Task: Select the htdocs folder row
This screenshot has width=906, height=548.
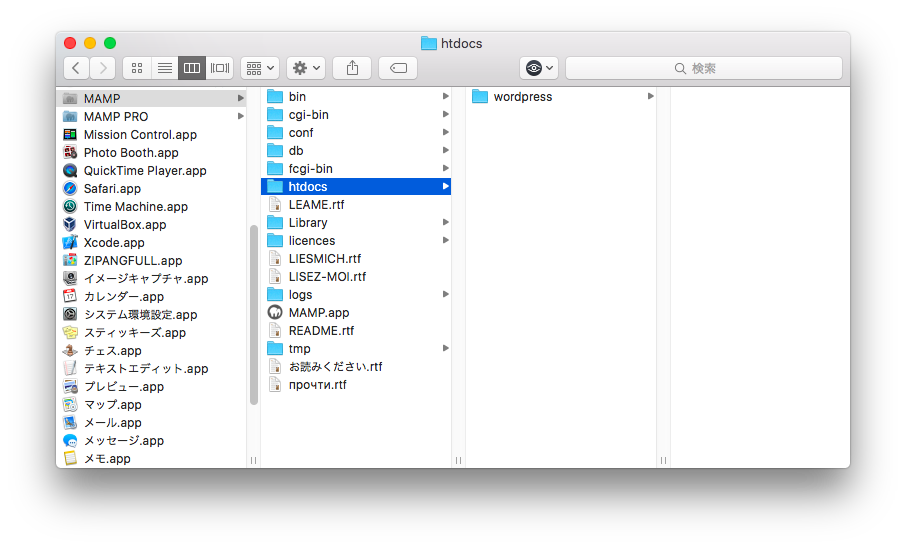Action: 356,187
